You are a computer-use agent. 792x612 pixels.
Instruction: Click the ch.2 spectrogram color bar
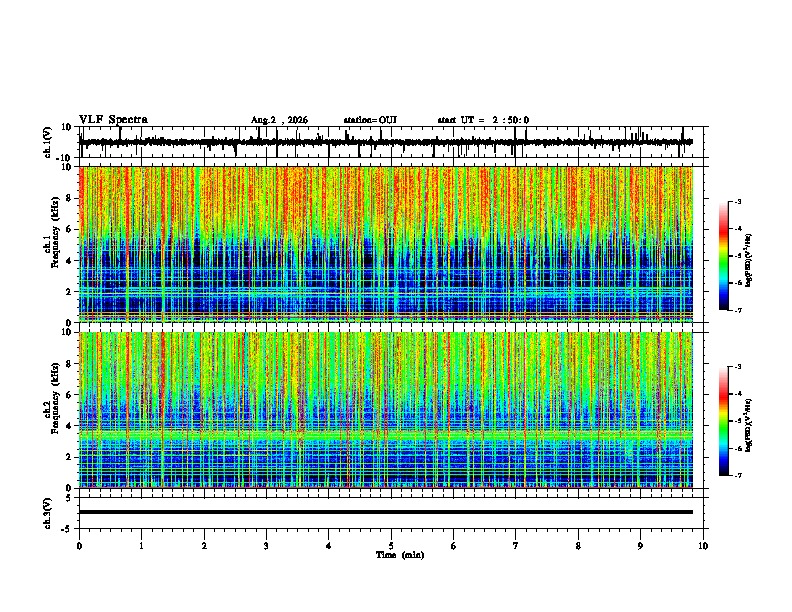(723, 421)
